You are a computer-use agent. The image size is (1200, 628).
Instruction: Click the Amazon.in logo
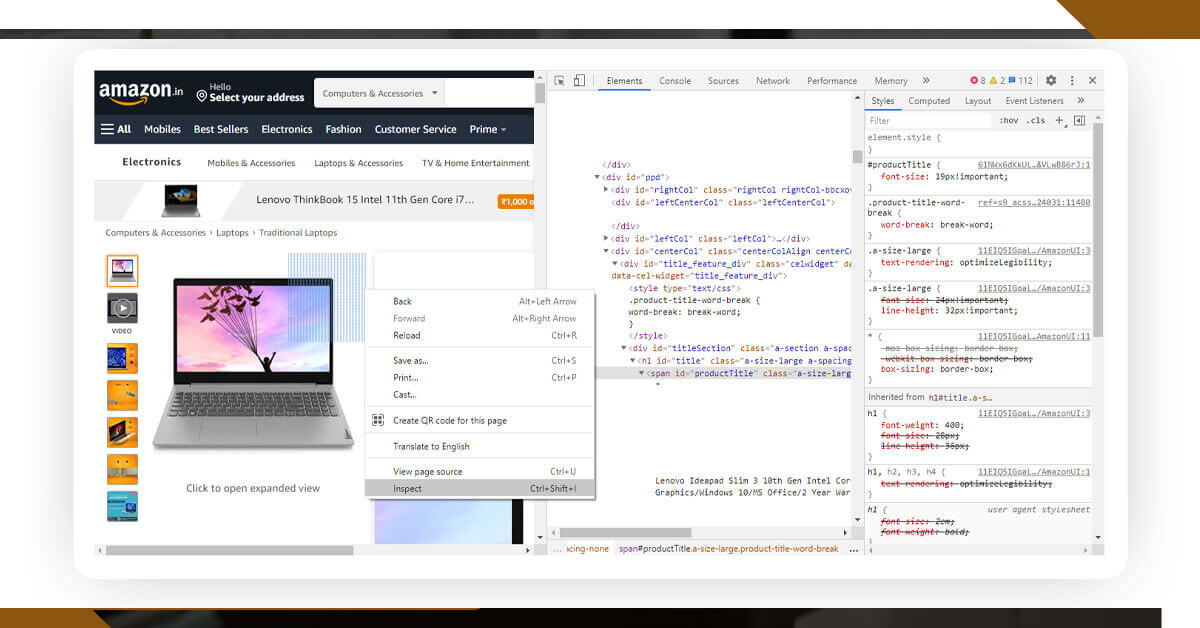coord(141,93)
